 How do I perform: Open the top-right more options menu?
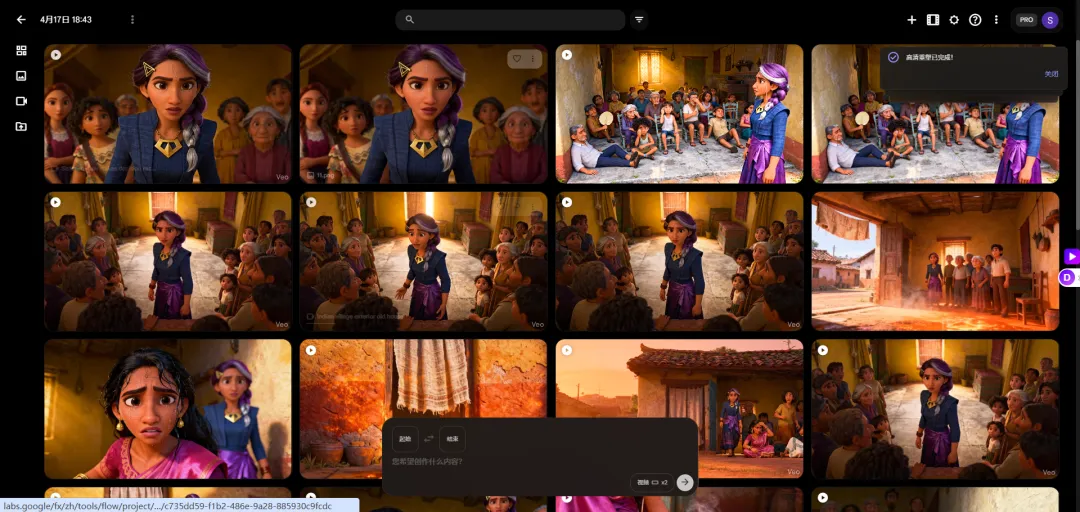pyautogui.click(x=996, y=20)
